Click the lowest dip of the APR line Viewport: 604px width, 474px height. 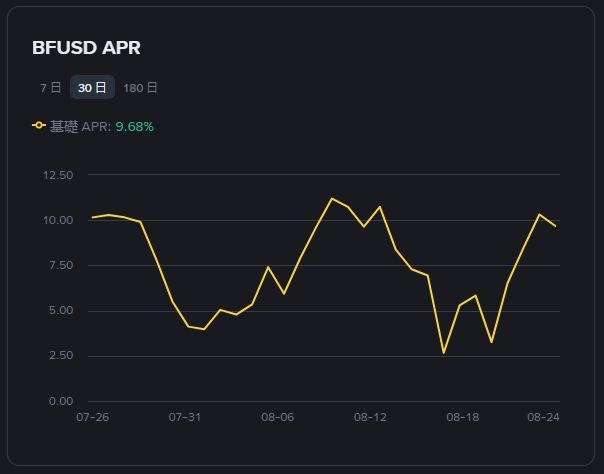click(443, 353)
